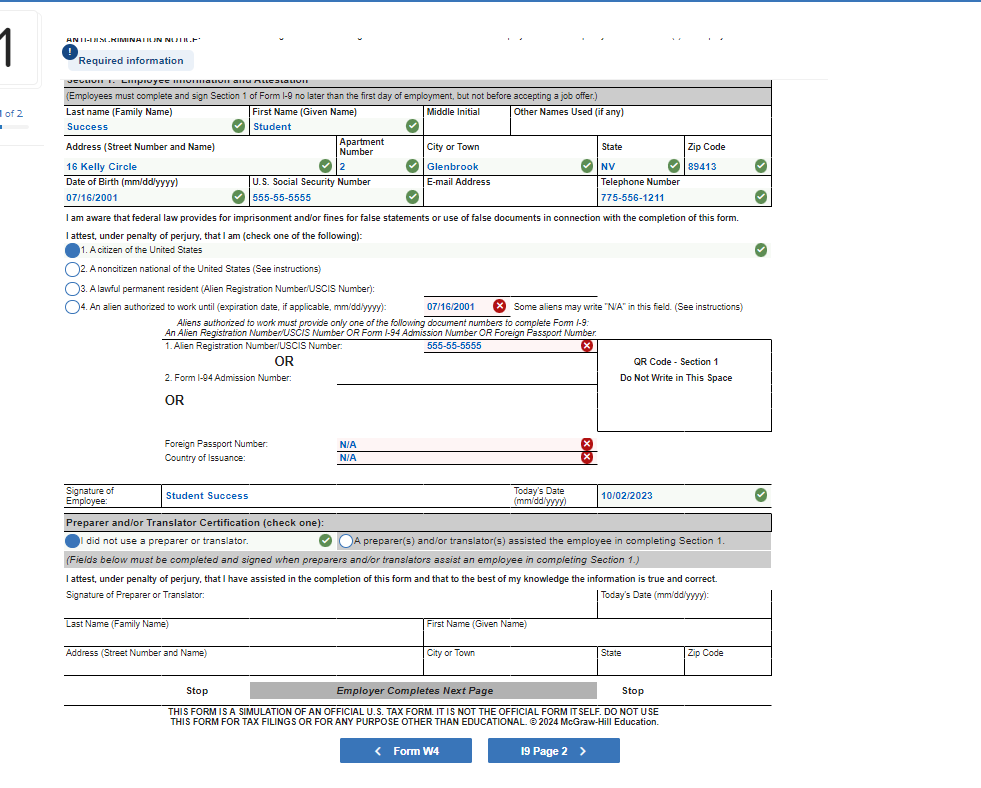981x788 pixels.
Task: Click the 'QR Code - Section 1' text
Action: [x=676, y=361]
